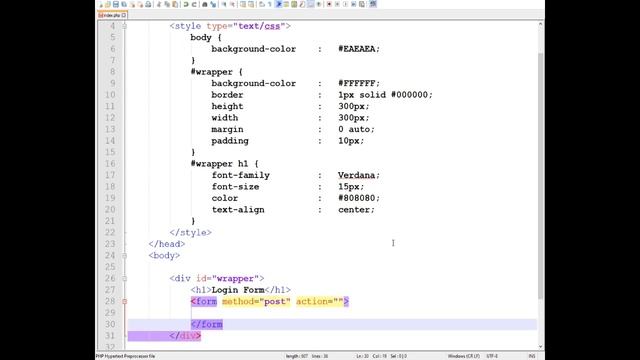This screenshot has height=360, width=640.
Task: Collapse the style block fold marker on line 4
Action: pos(124,26)
